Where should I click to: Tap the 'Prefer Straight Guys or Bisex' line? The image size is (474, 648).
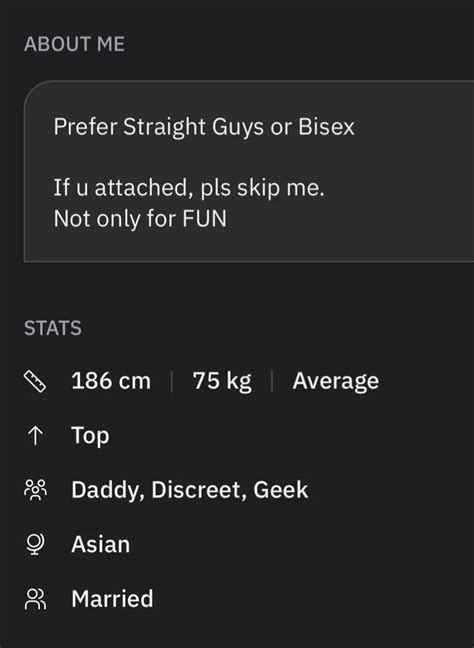pyautogui.click(x=204, y=126)
